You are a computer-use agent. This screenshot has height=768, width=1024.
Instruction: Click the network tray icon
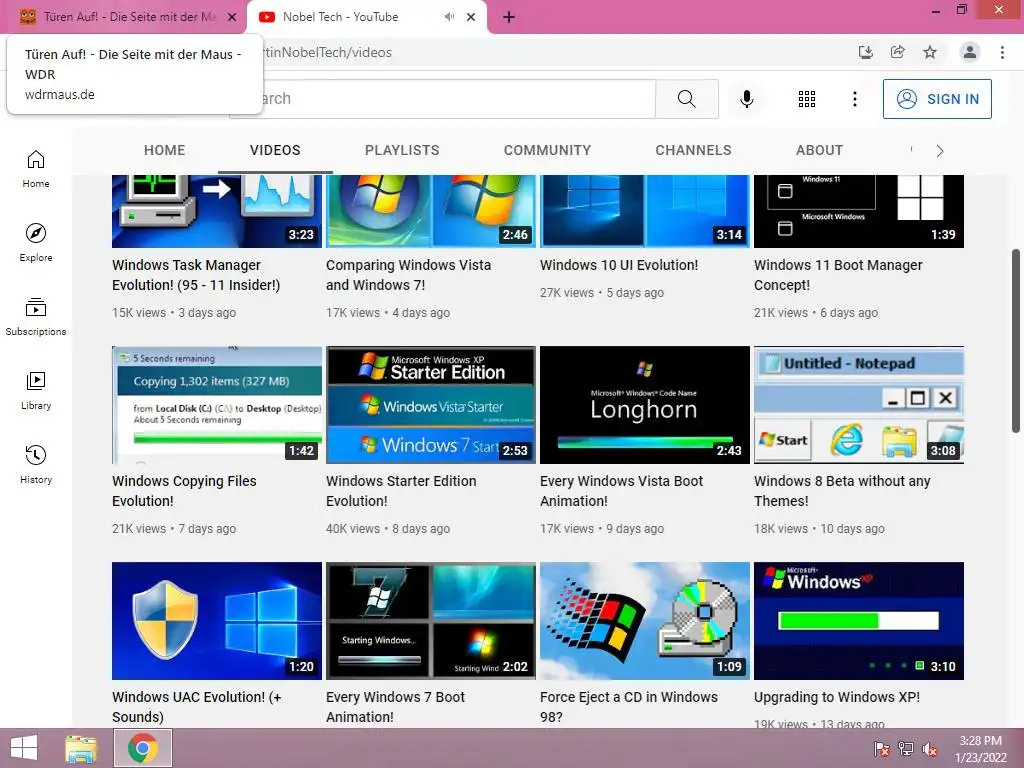point(906,748)
